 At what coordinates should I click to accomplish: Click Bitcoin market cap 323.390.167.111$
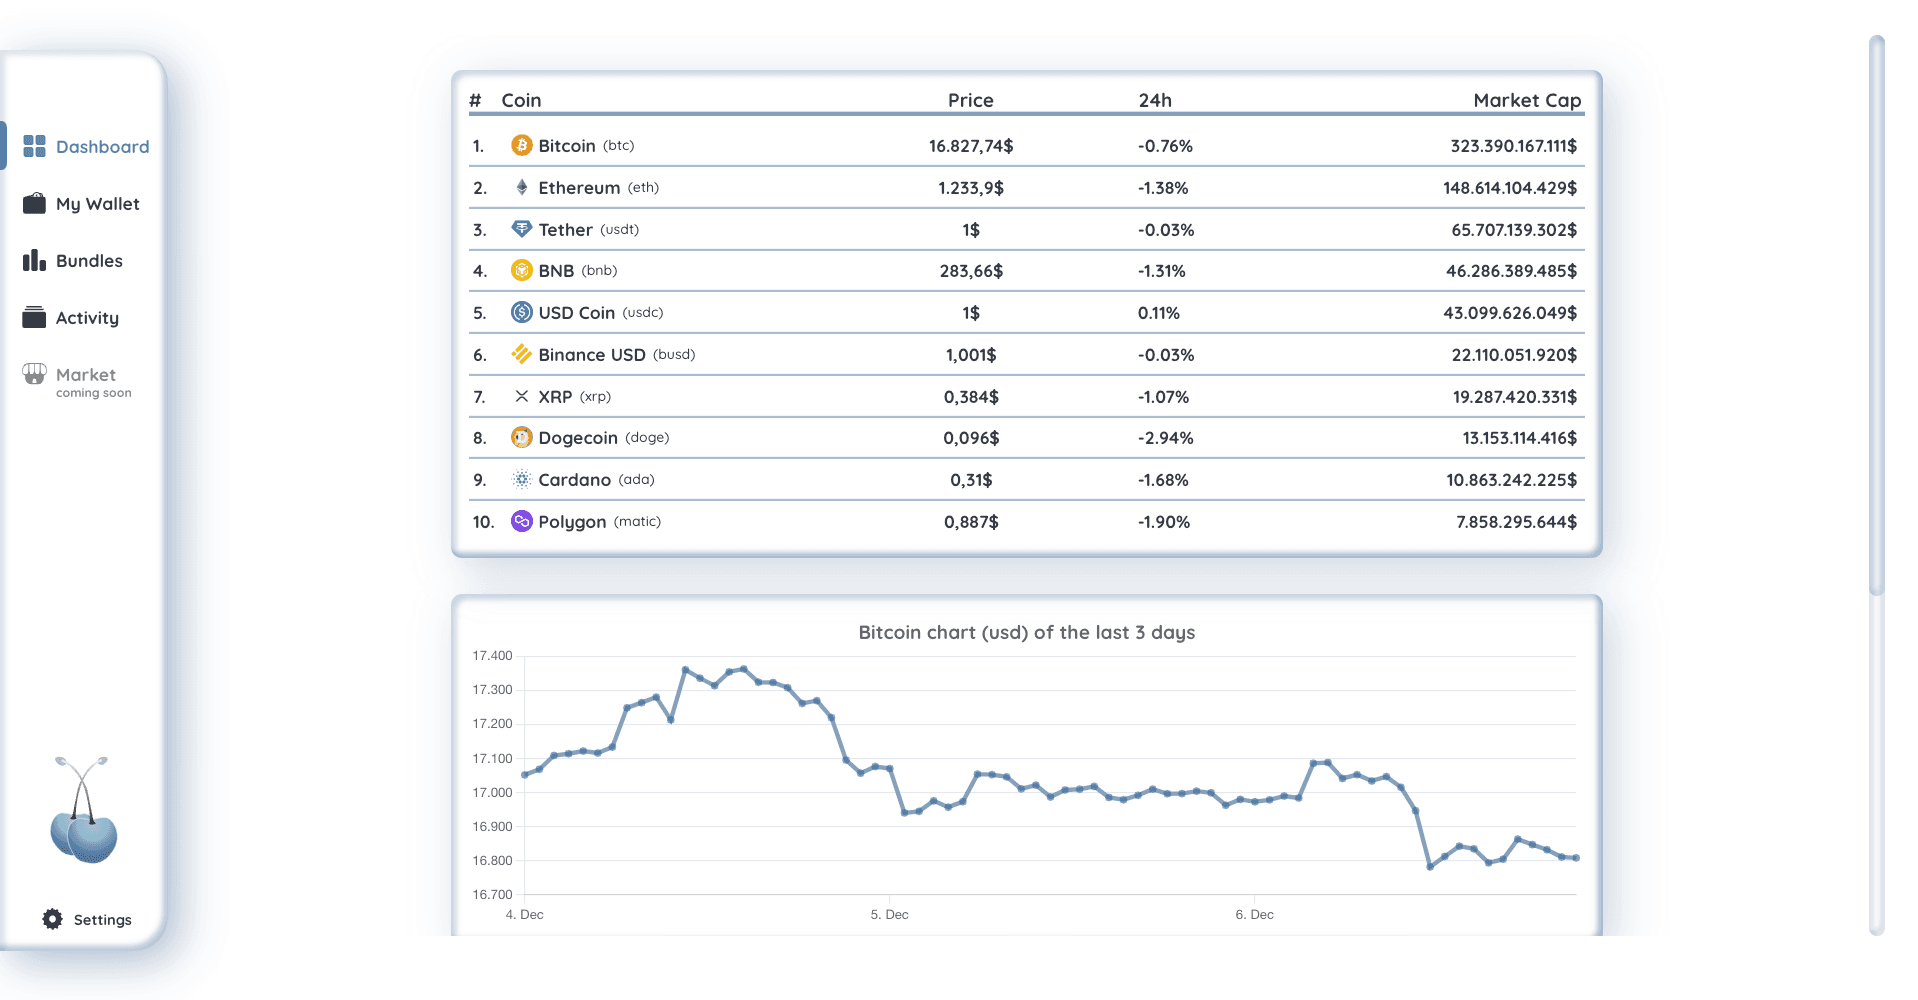click(x=1513, y=146)
